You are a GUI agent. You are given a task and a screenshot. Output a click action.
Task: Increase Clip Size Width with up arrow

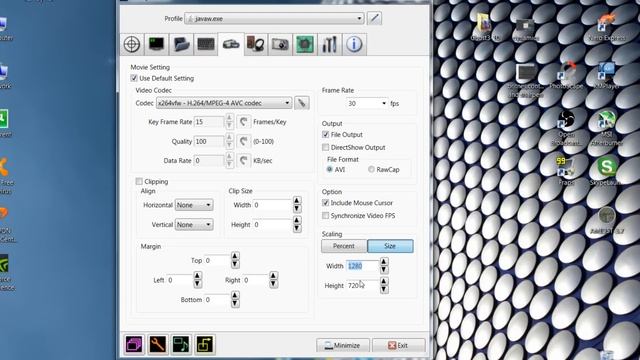pos(297,201)
